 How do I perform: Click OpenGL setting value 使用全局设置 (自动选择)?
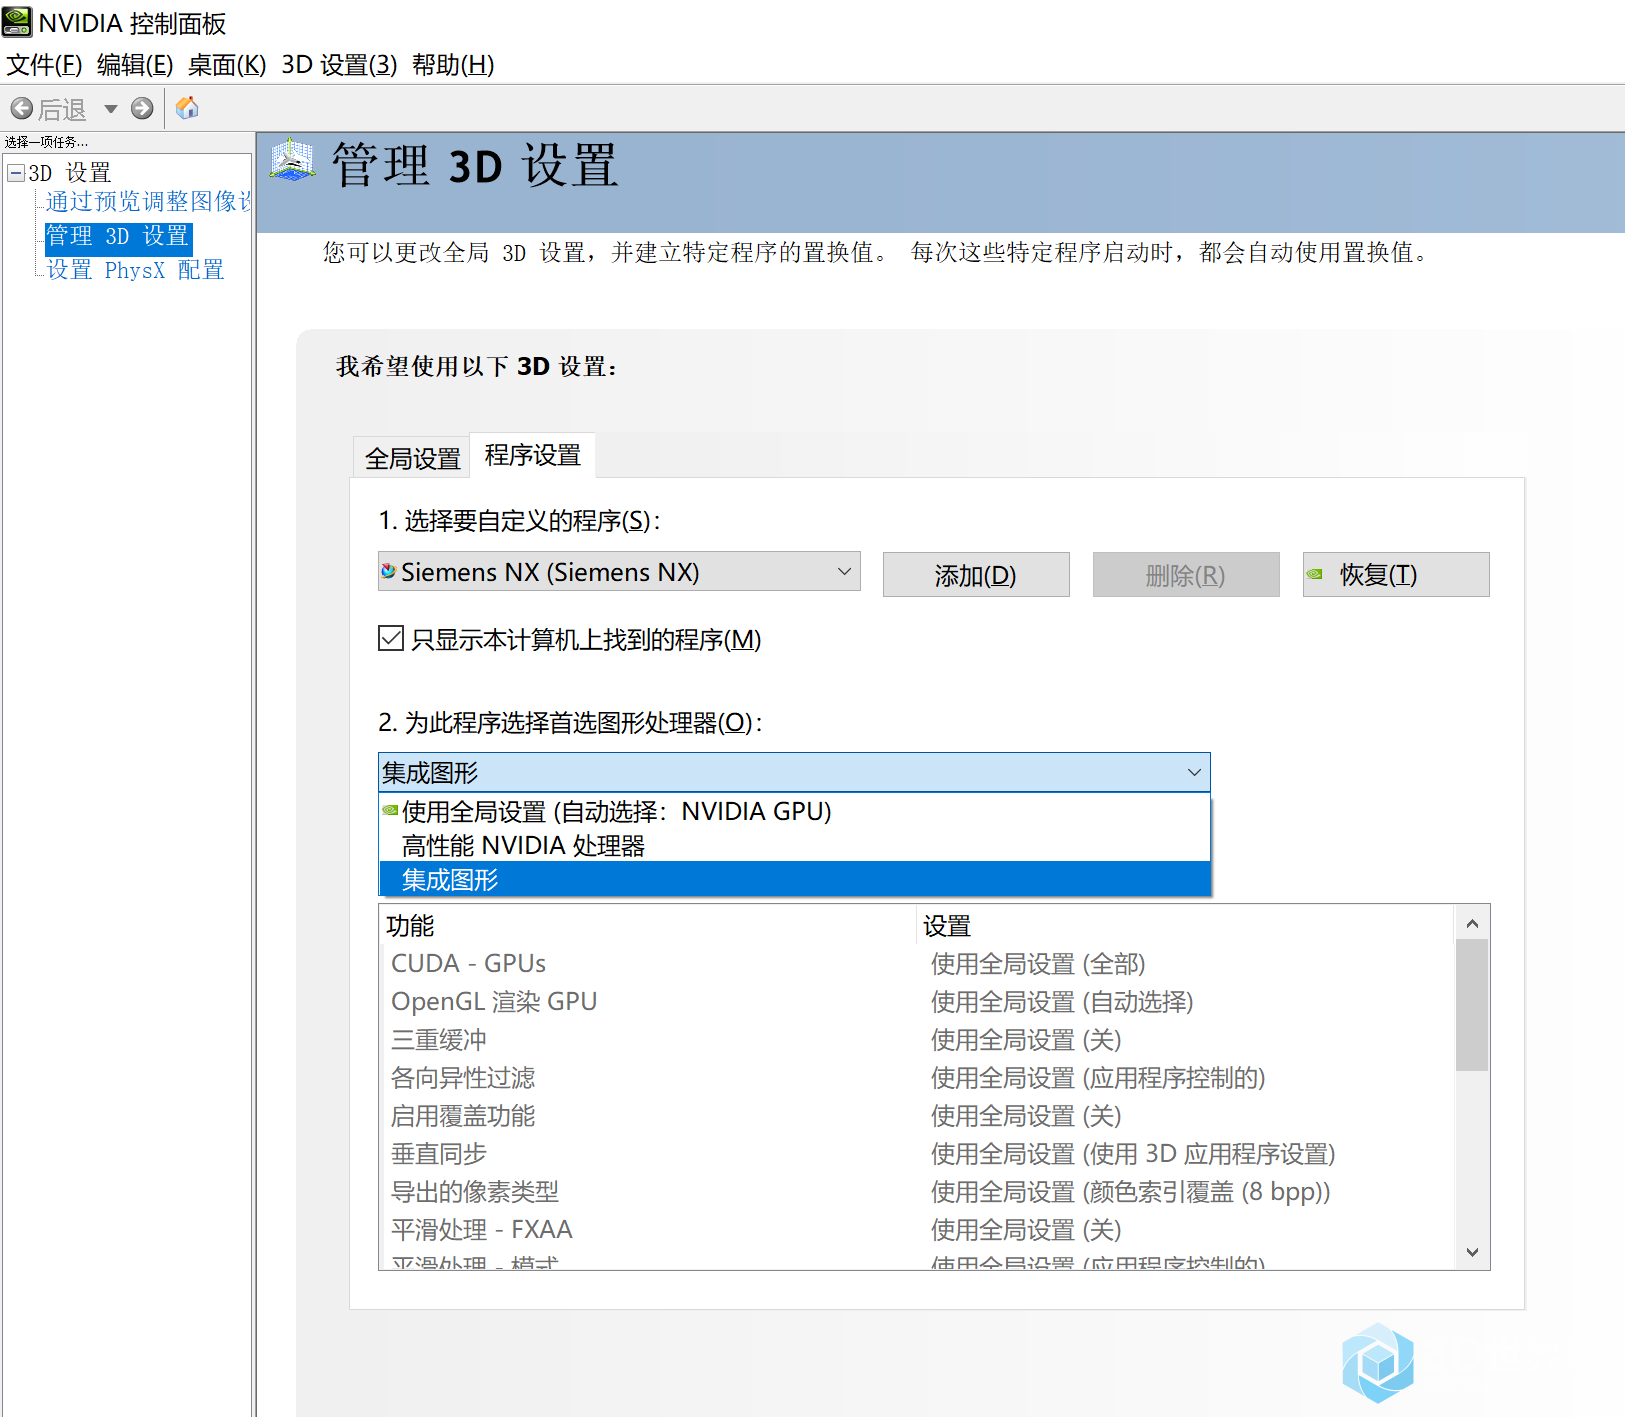(1062, 1001)
